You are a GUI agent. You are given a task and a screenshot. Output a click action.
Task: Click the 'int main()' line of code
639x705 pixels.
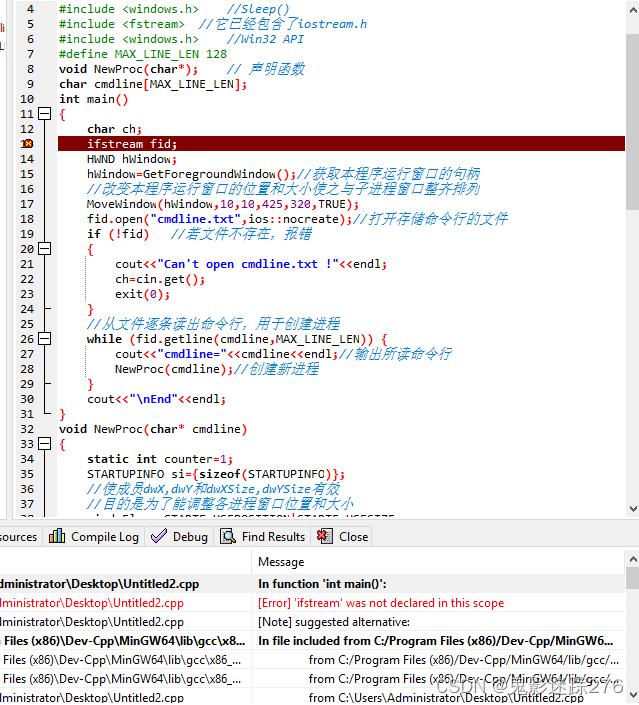(94, 99)
